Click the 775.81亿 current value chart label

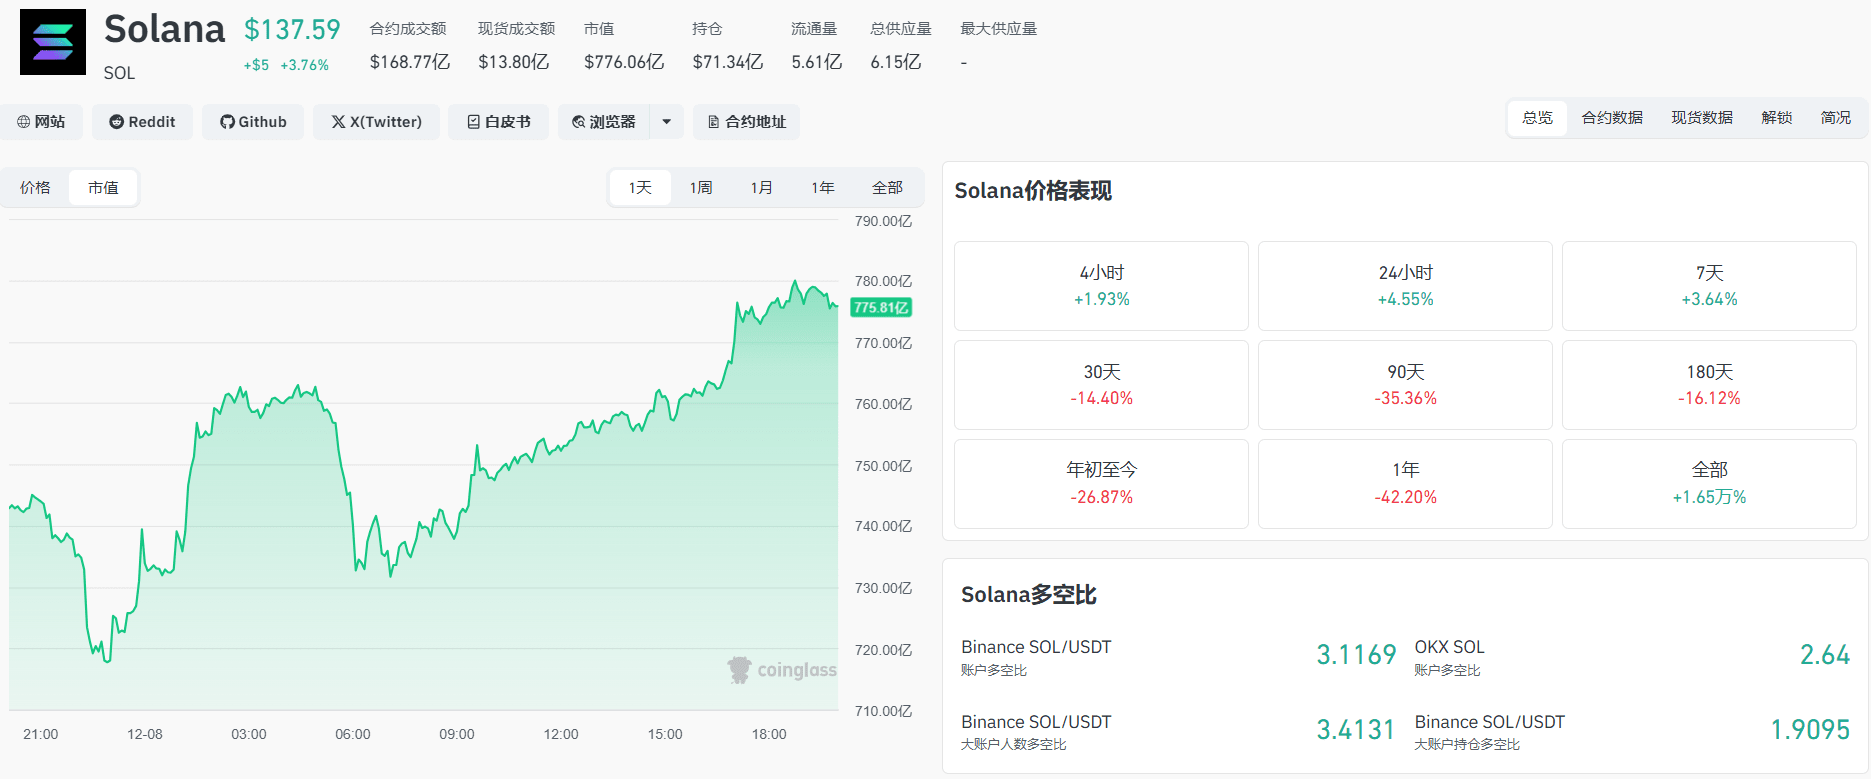pos(881,308)
